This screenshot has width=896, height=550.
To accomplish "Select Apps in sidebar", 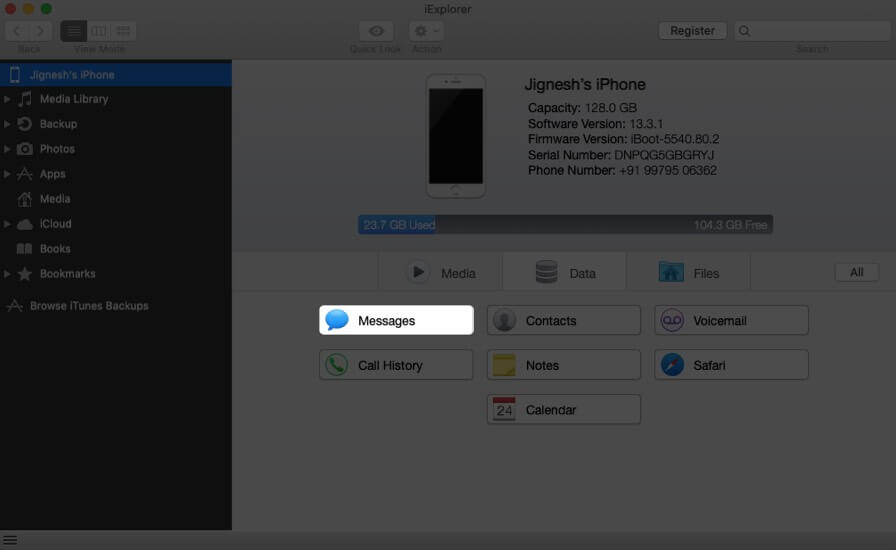I will tap(116, 174).
